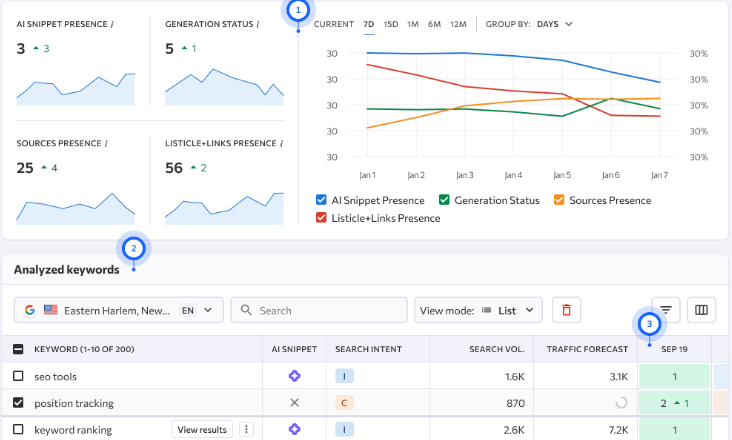Click the X icon in position tracking row
Image resolution: width=732 pixels, height=440 pixels.
(x=294, y=403)
